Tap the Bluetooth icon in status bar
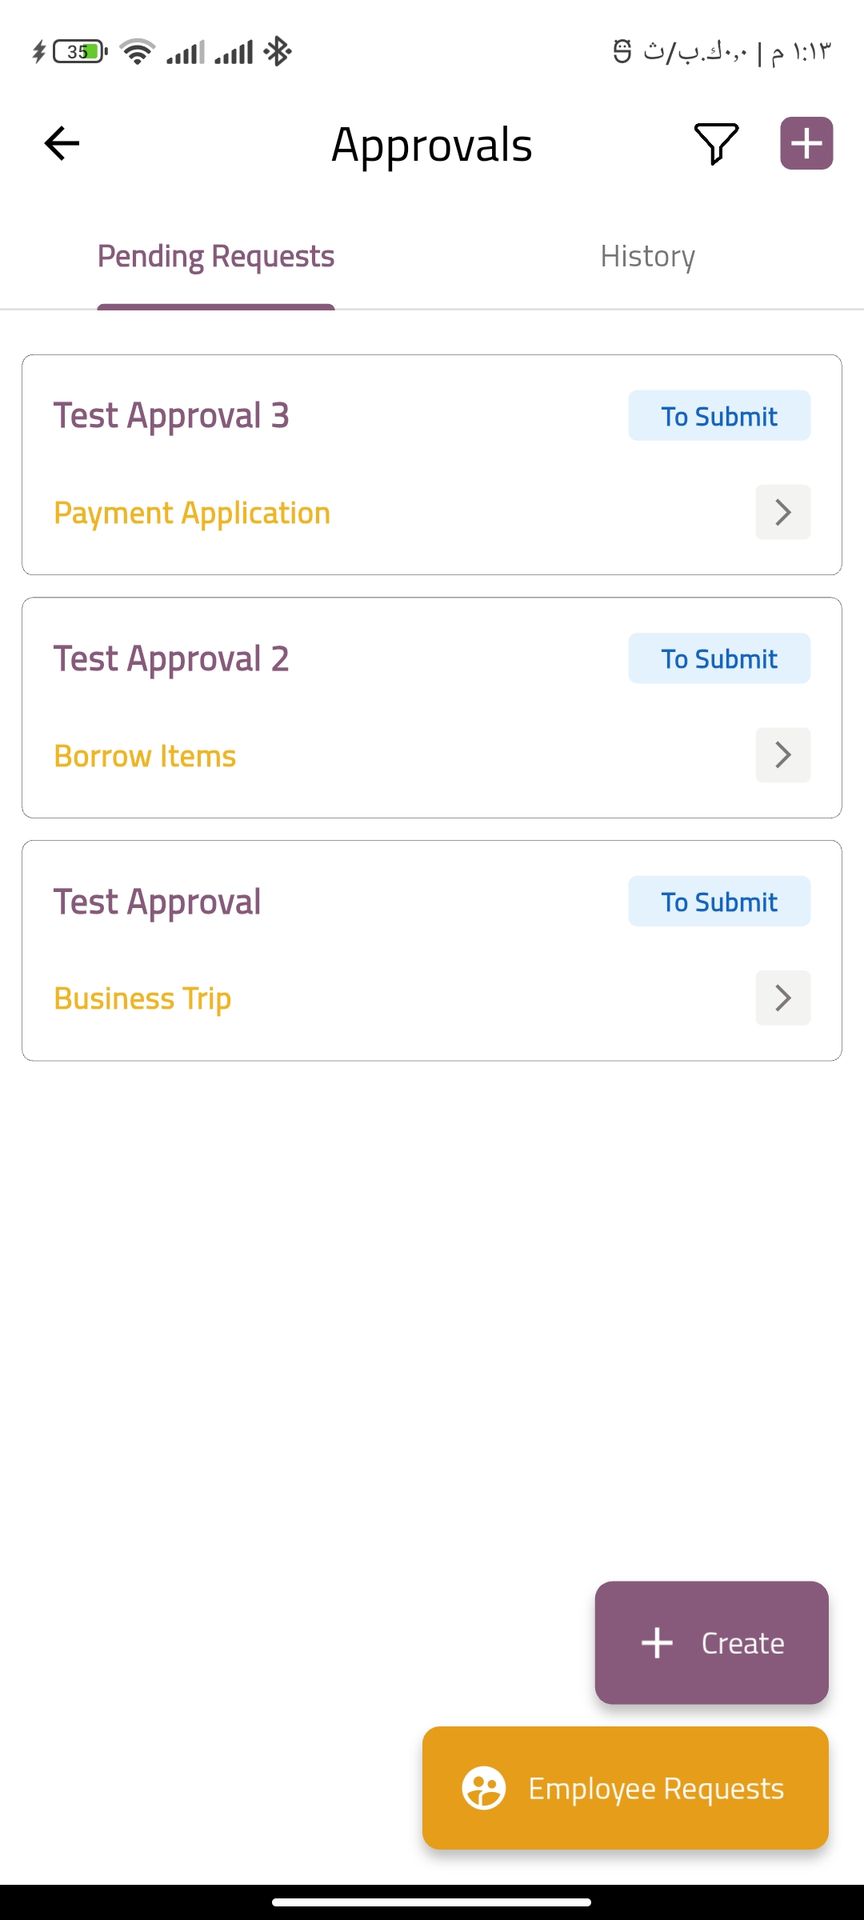This screenshot has height=1920, width=864. (x=277, y=51)
